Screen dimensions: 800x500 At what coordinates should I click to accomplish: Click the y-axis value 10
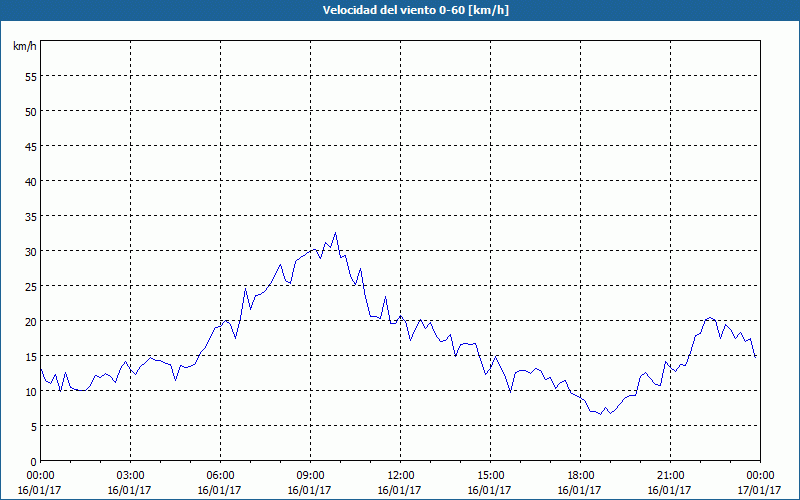[31, 391]
